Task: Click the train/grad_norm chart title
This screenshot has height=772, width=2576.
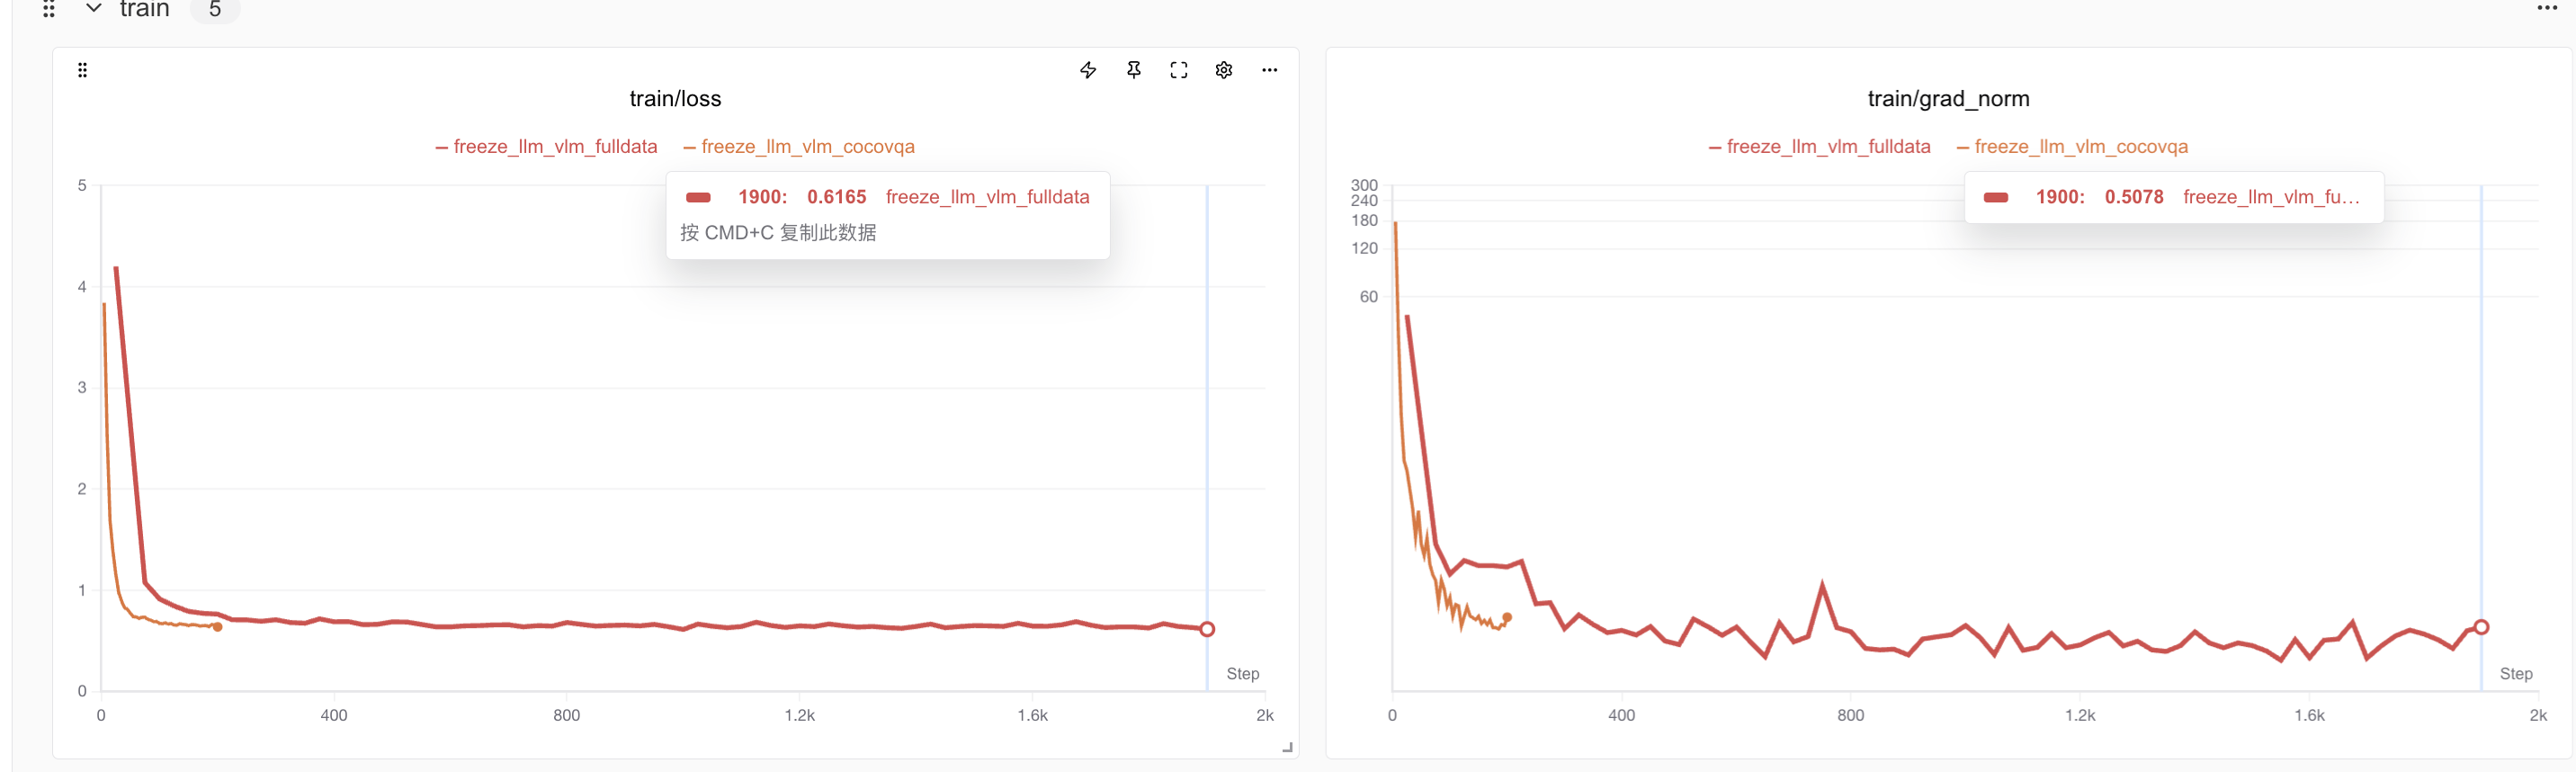Action: coord(1948,99)
